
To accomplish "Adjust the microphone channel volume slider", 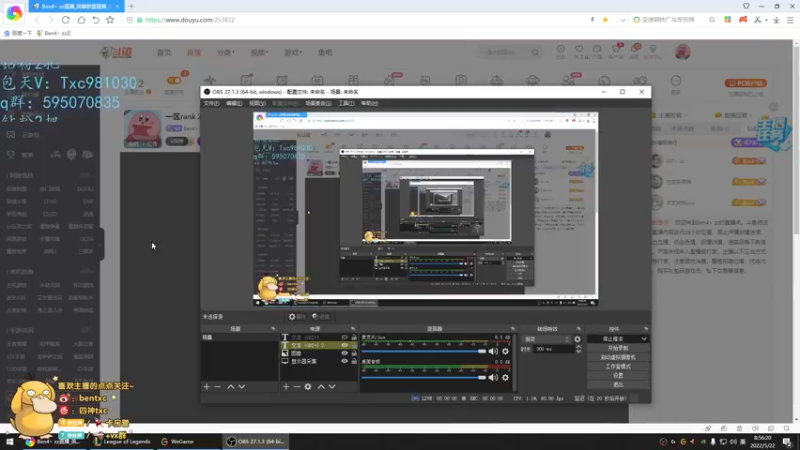I will (424, 351).
